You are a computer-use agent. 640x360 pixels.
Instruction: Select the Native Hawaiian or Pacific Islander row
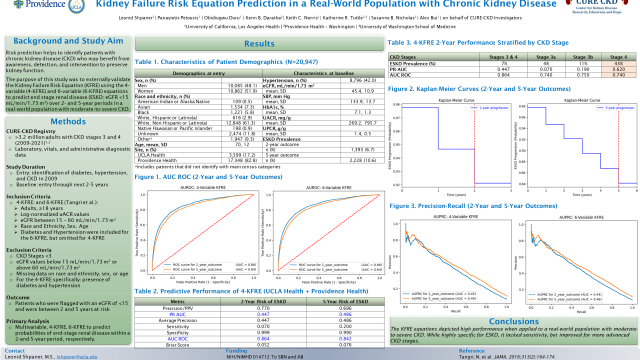coord(198,128)
